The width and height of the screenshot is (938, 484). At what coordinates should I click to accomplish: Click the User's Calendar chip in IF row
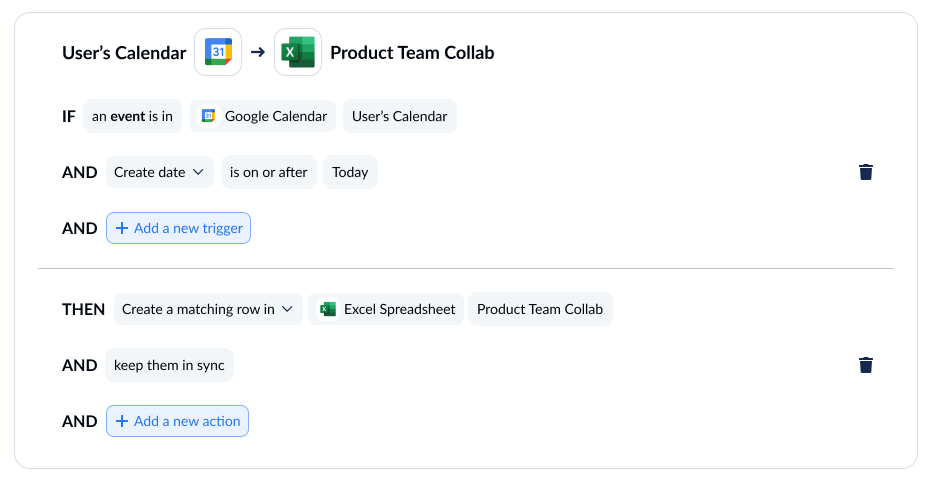pyautogui.click(x=400, y=116)
